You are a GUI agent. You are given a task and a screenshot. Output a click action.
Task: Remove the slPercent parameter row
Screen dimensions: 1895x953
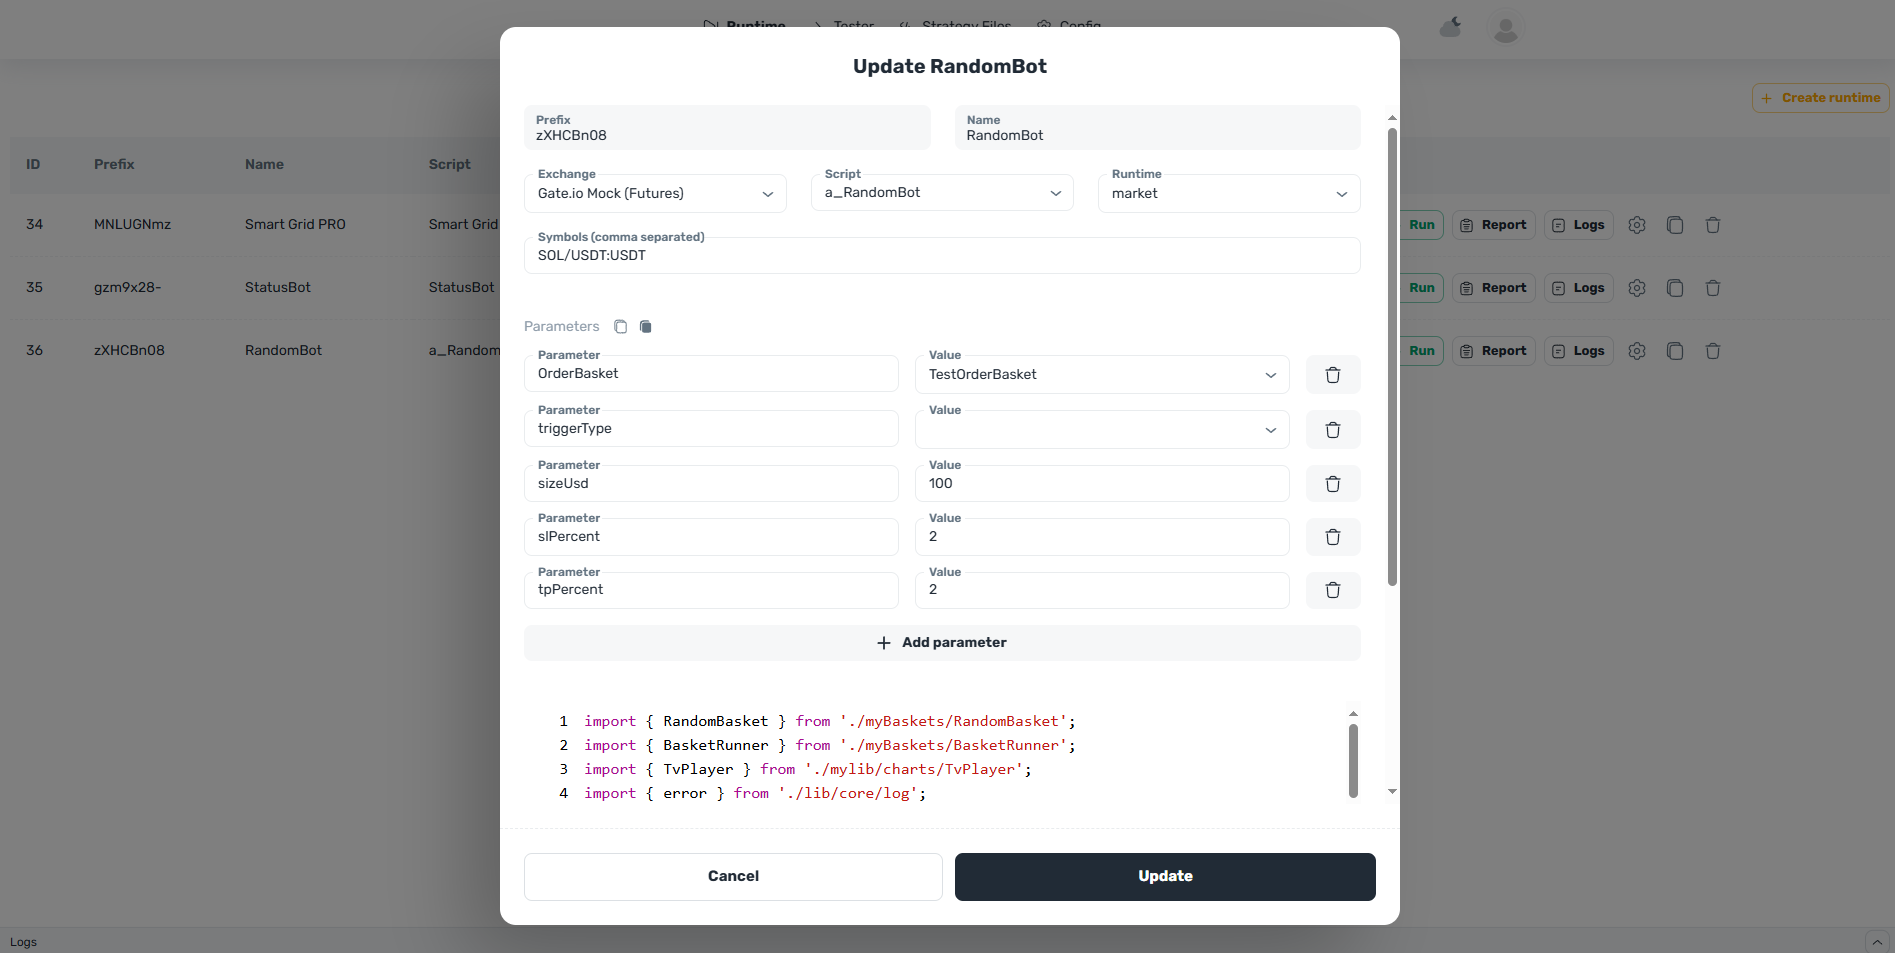(x=1332, y=537)
